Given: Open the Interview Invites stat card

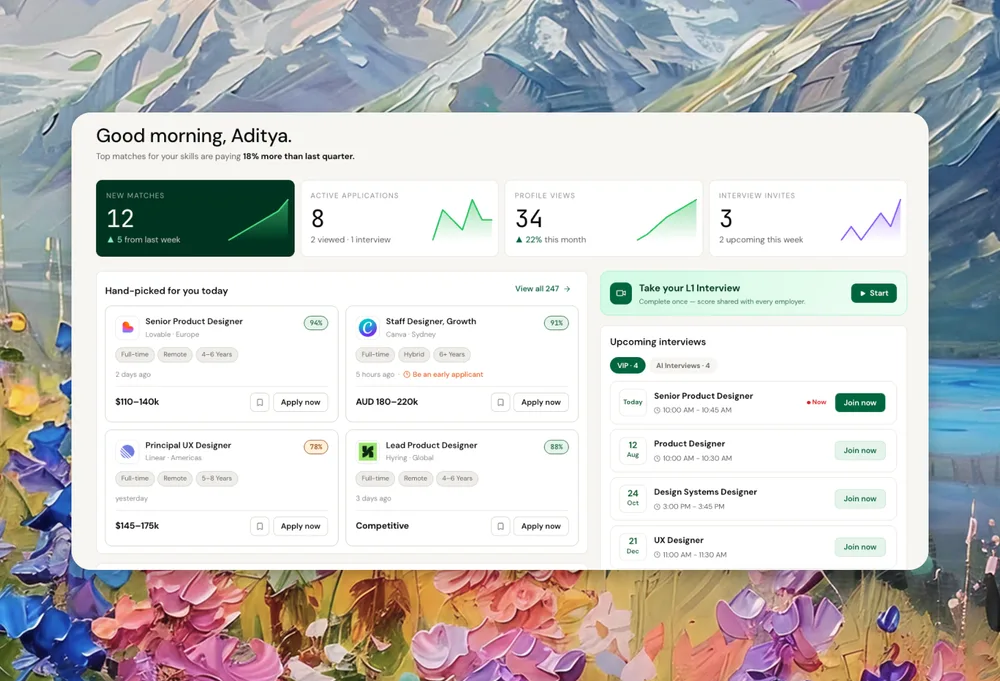Looking at the screenshot, I should [808, 218].
